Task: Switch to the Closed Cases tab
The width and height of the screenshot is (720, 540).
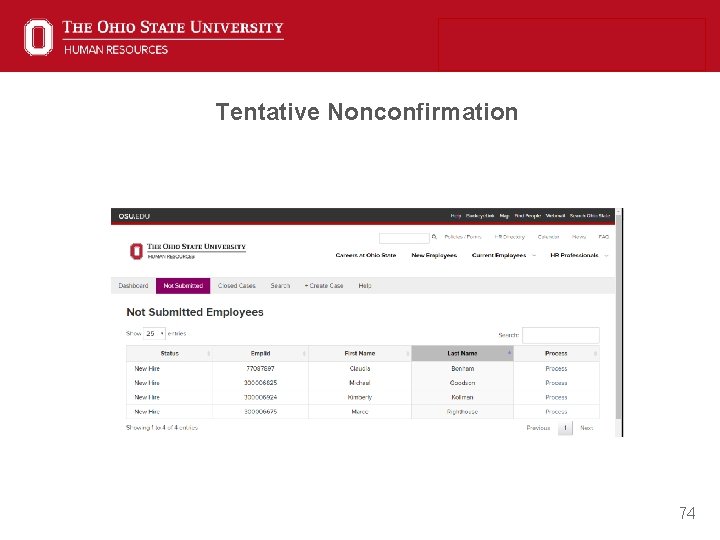Action: pos(236,286)
